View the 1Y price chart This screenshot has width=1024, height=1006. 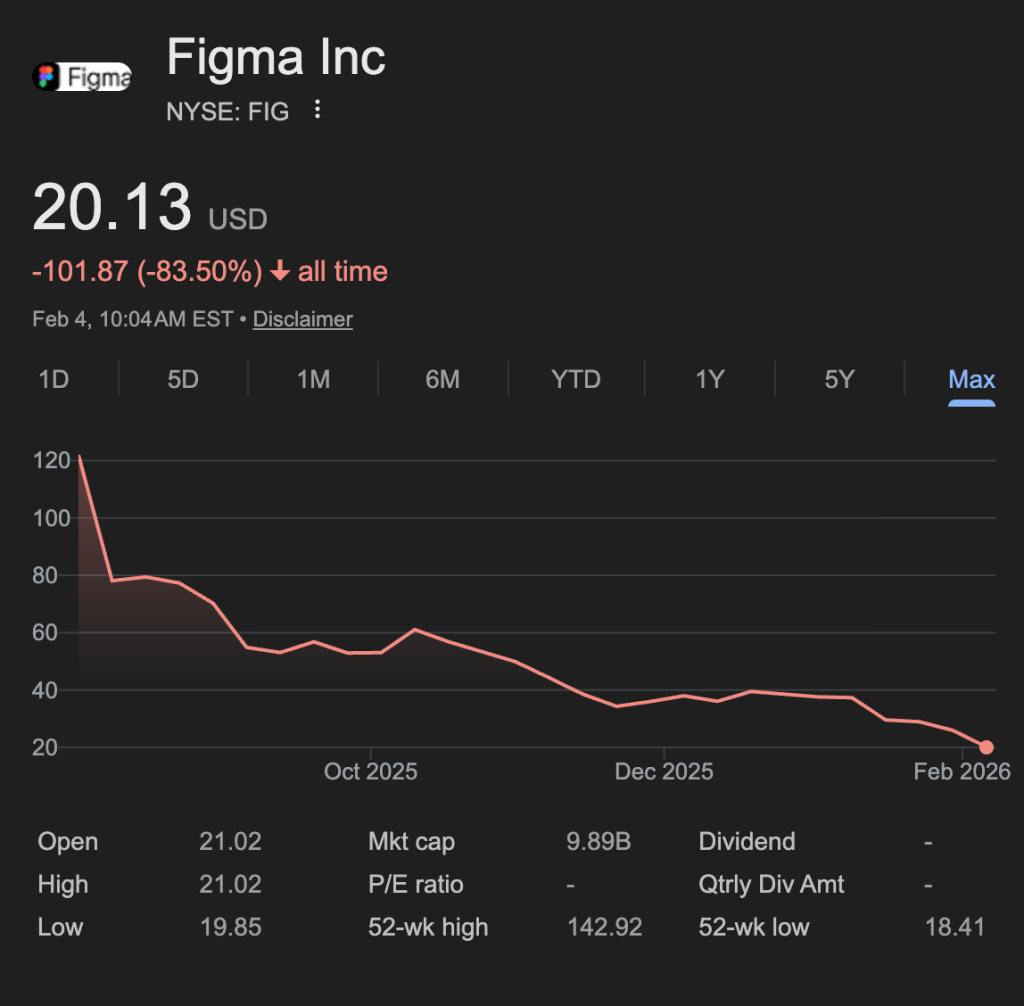[709, 380]
